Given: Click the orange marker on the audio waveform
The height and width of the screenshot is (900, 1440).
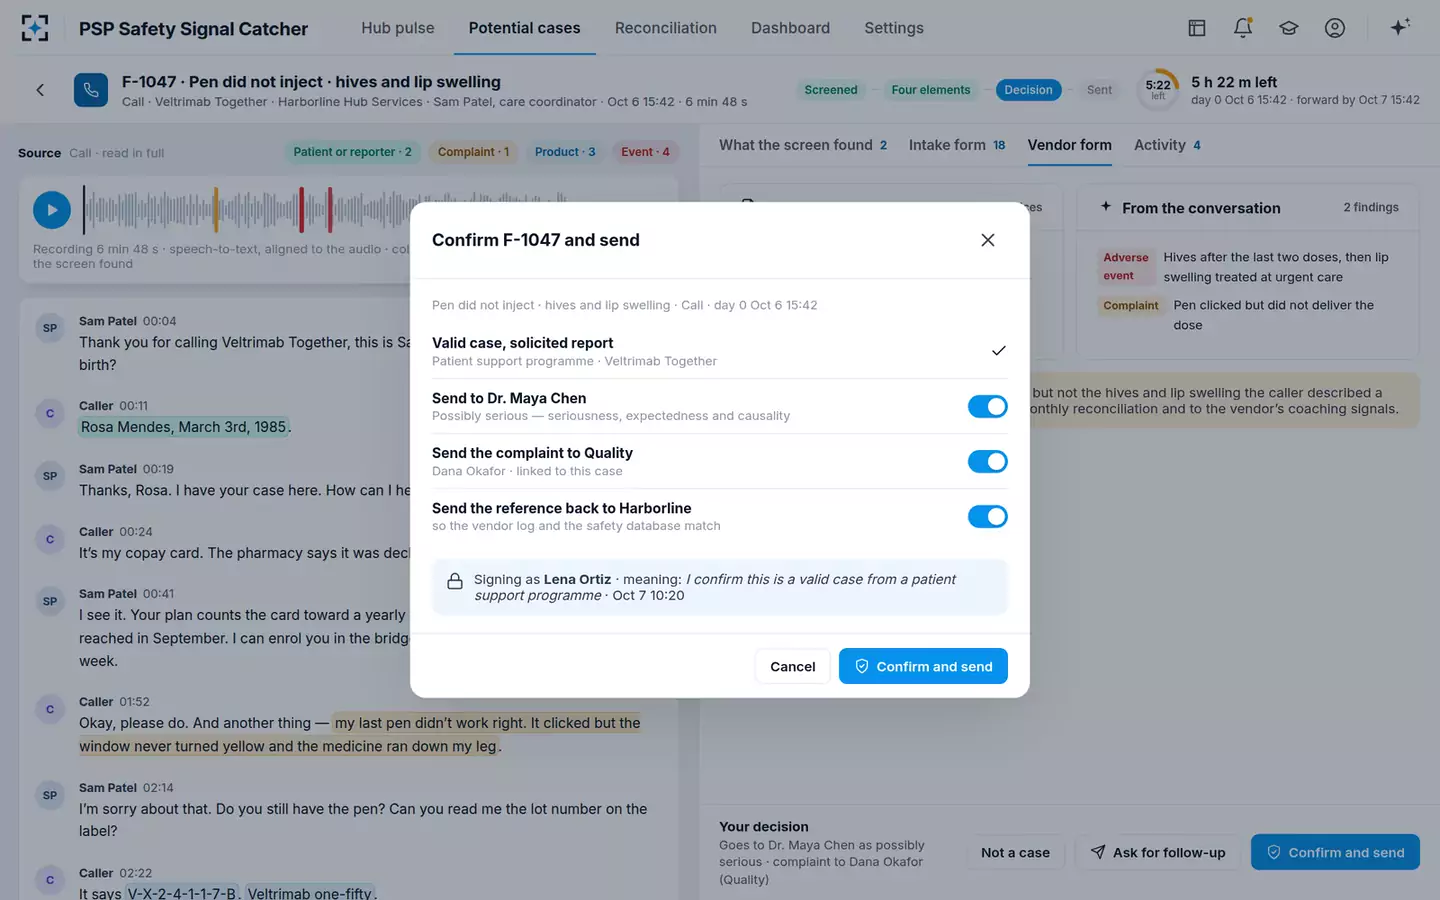Looking at the screenshot, I should [x=215, y=210].
